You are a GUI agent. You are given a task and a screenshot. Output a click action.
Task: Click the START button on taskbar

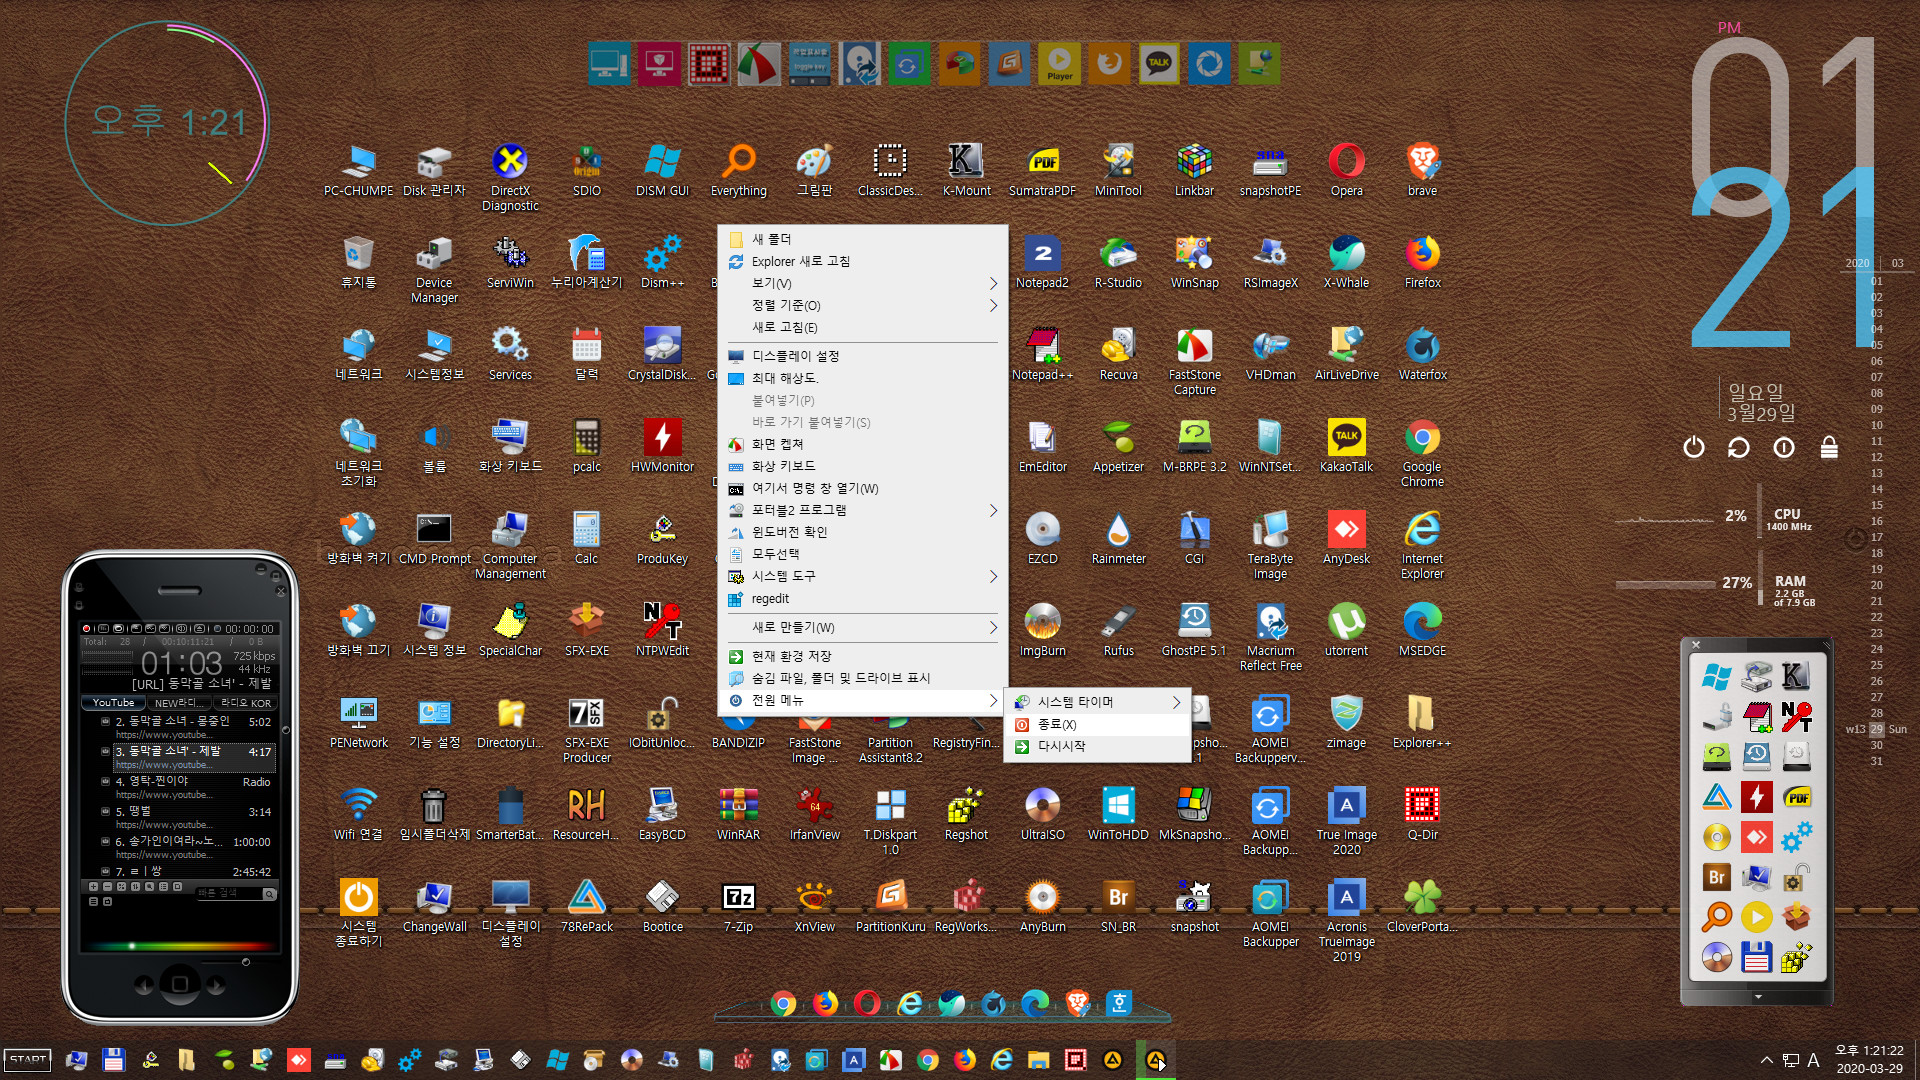click(x=28, y=1060)
